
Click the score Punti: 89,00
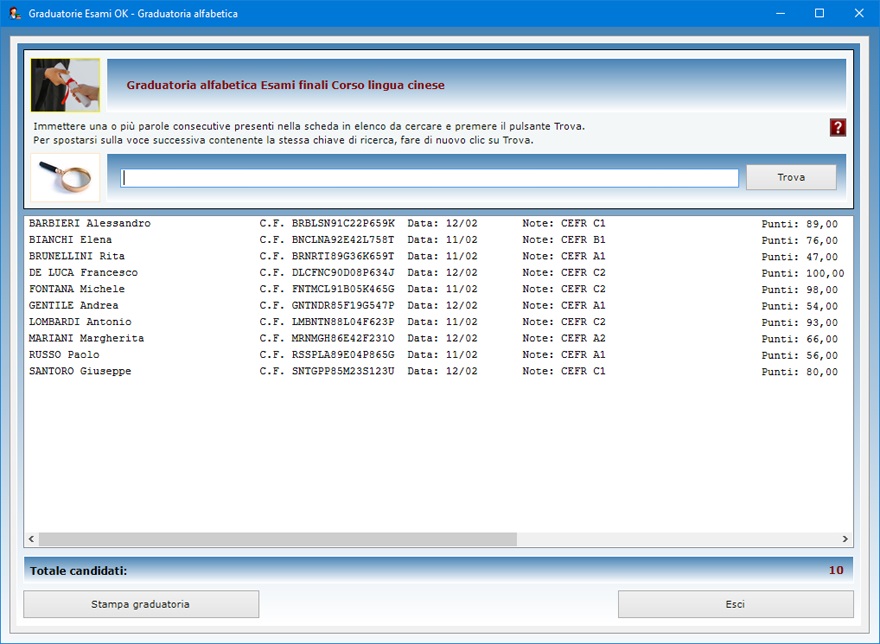800,224
